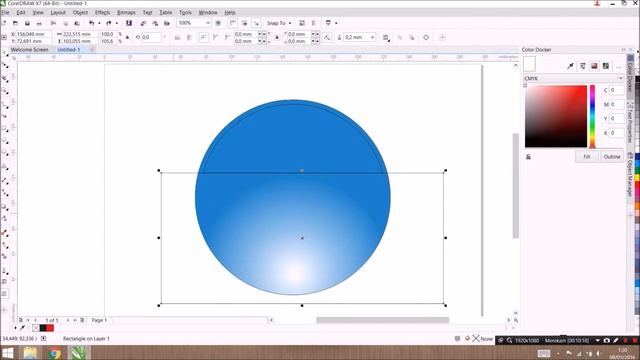640x360 pixels.
Task: Show color palettes icon in Color Docker
Action: click(x=606, y=66)
